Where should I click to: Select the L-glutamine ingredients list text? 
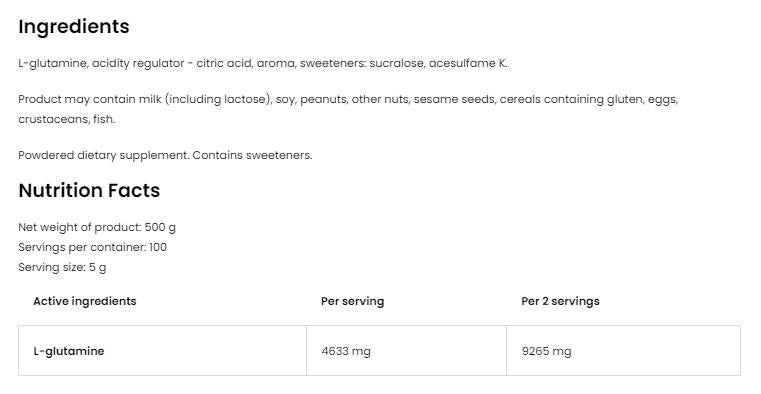coord(263,64)
